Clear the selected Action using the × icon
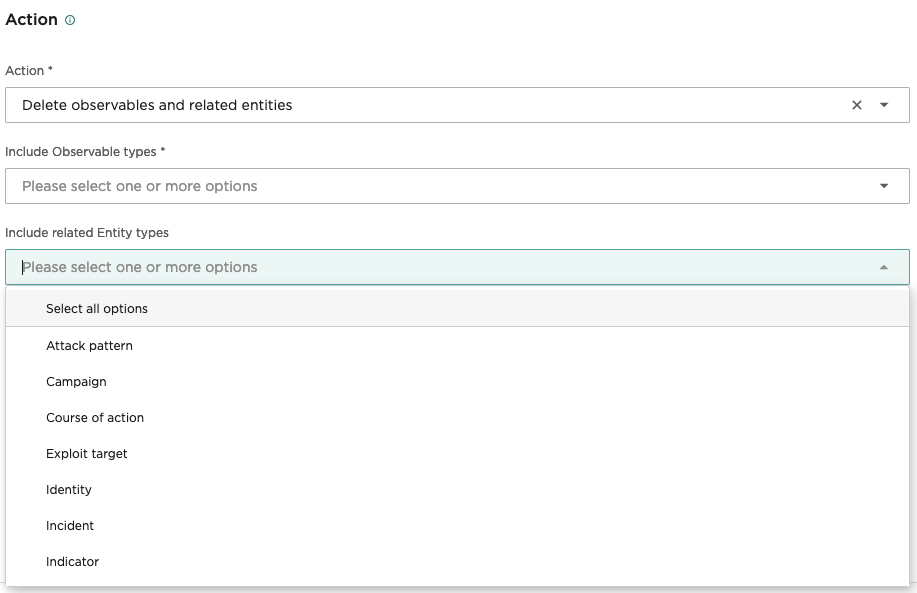917x593 pixels. tap(856, 104)
